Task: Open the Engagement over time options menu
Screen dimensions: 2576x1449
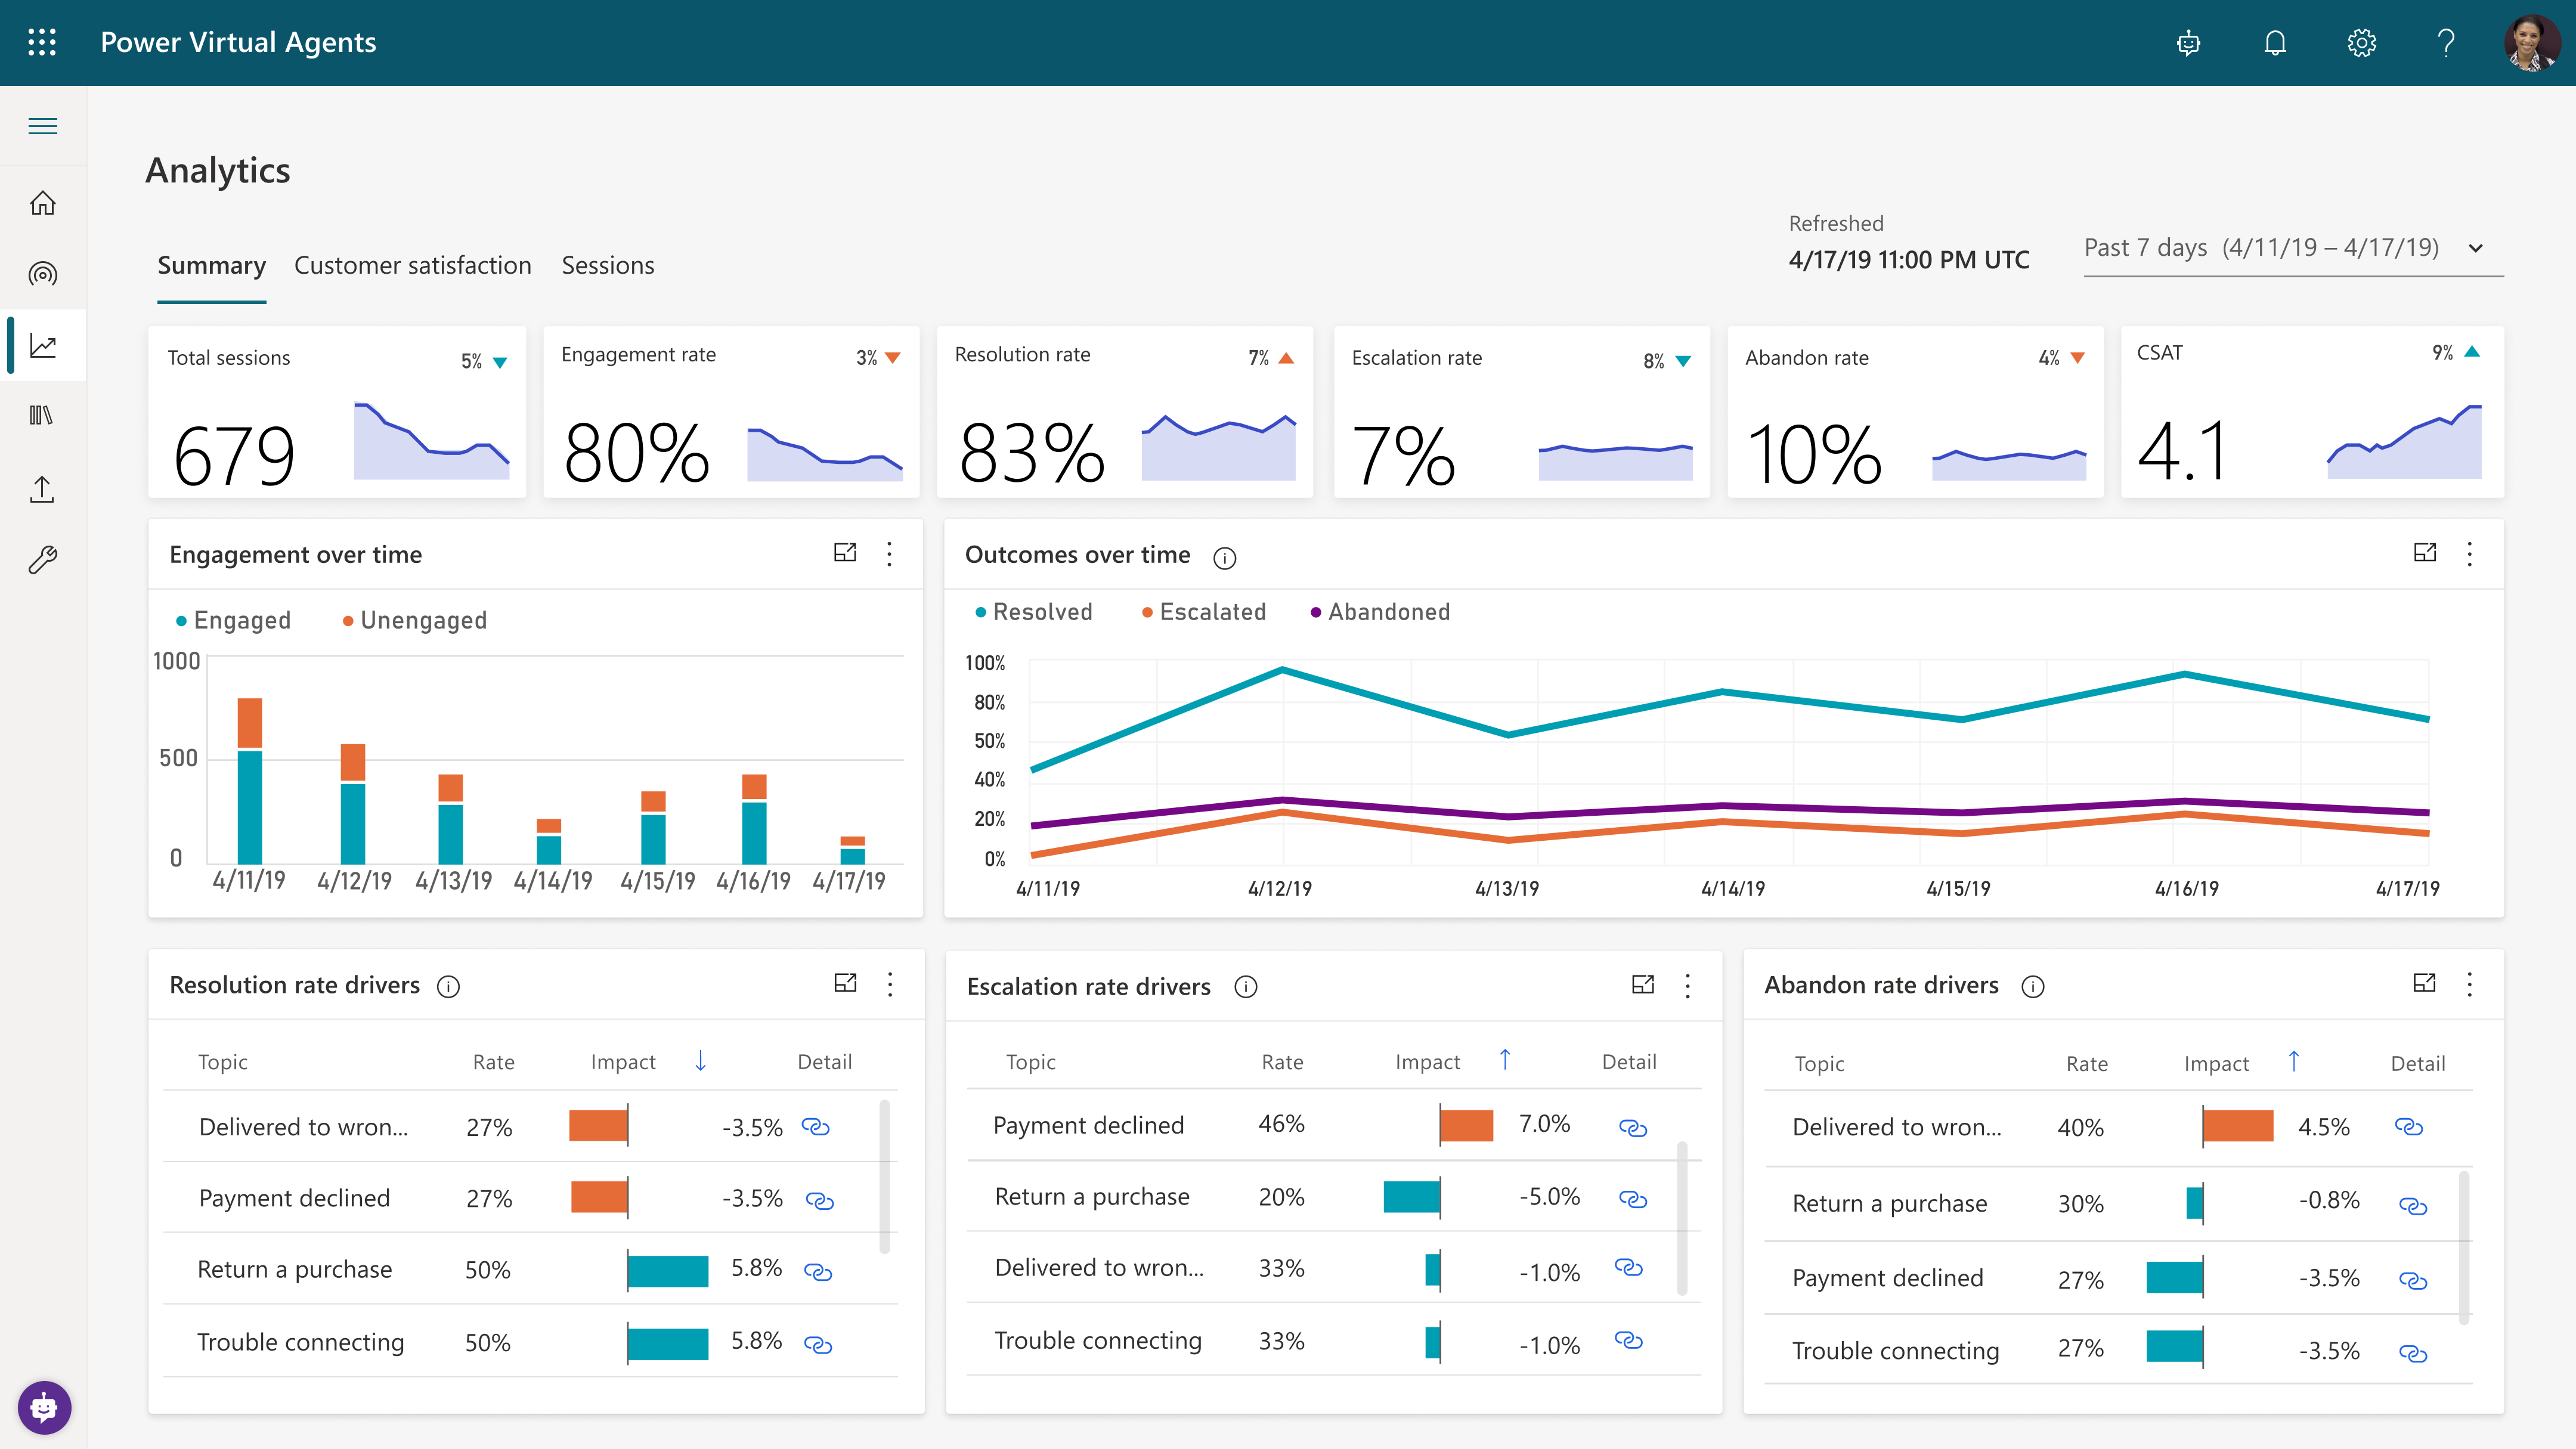Action: [x=889, y=554]
